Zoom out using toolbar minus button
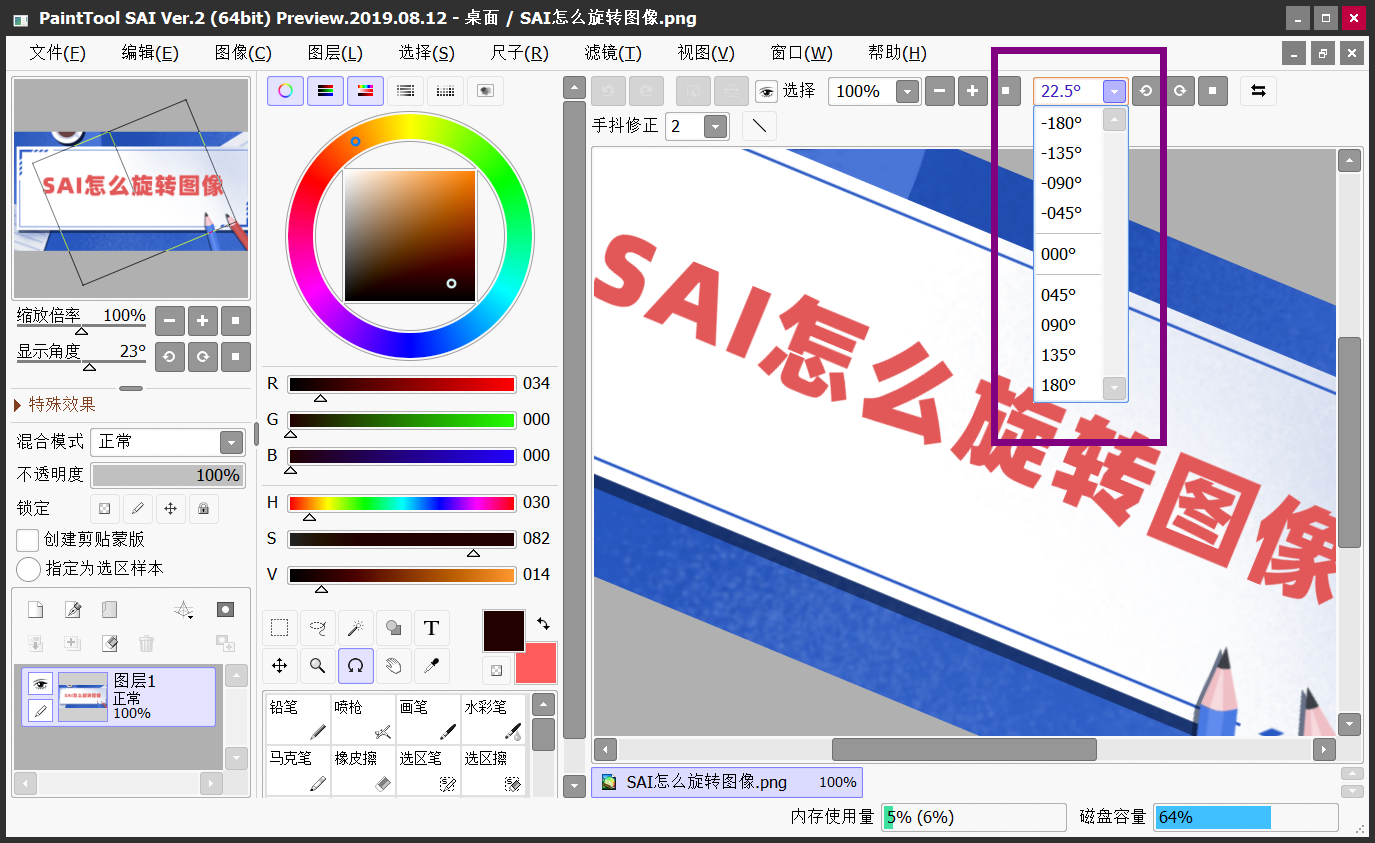The width and height of the screenshot is (1375, 843). pyautogui.click(x=939, y=91)
